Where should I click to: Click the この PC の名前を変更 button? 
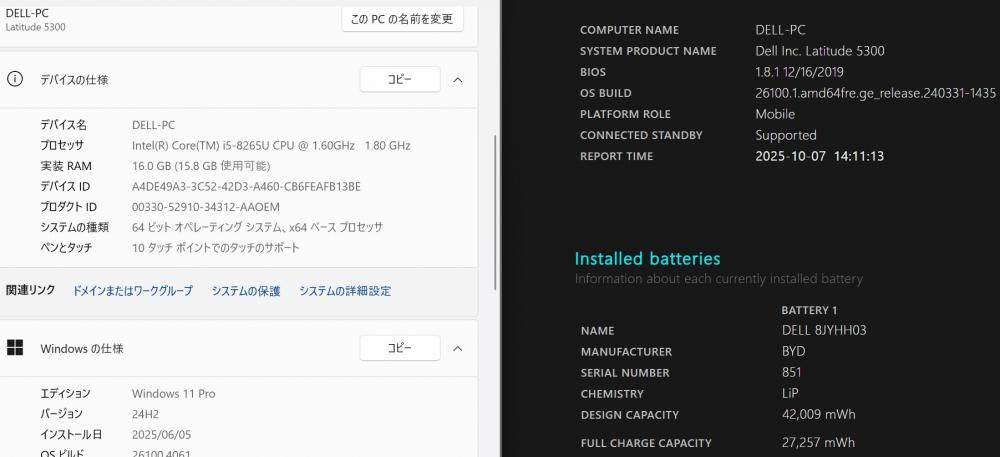(x=402, y=19)
